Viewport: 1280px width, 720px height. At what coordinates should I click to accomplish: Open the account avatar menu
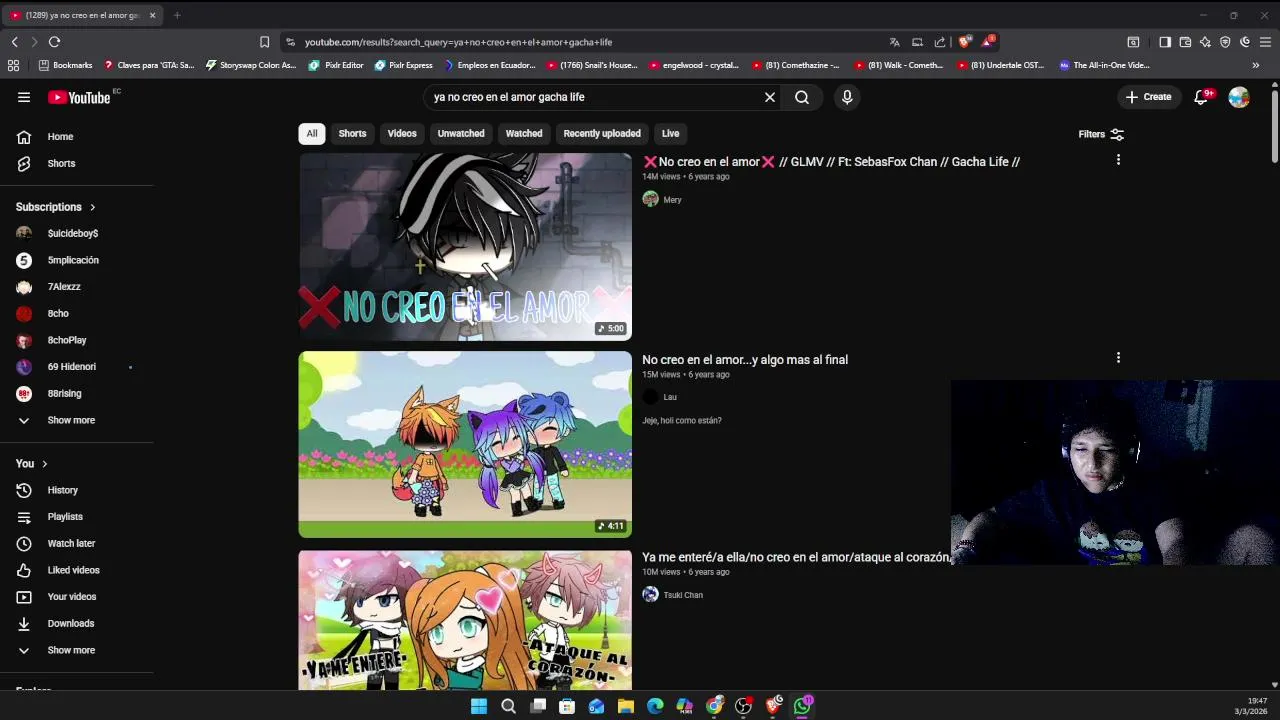(1239, 97)
